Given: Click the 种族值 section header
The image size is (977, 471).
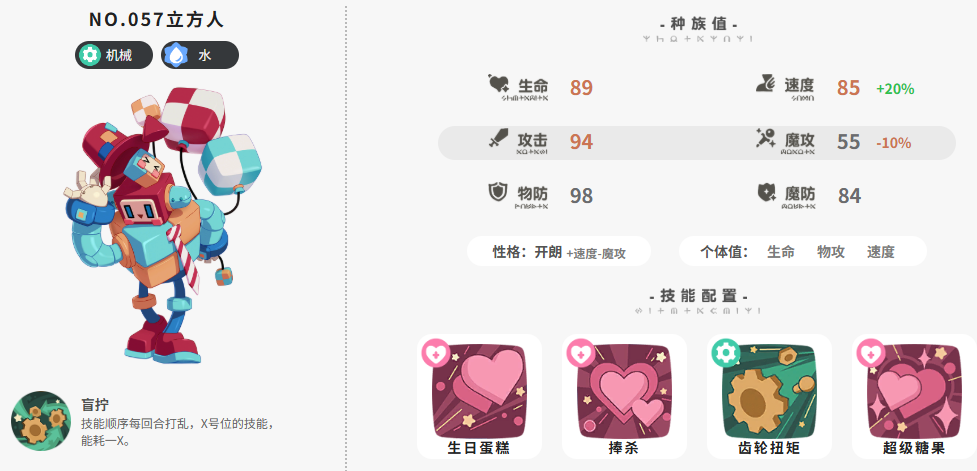Looking at the screenshot, I should tap(698, 24).
